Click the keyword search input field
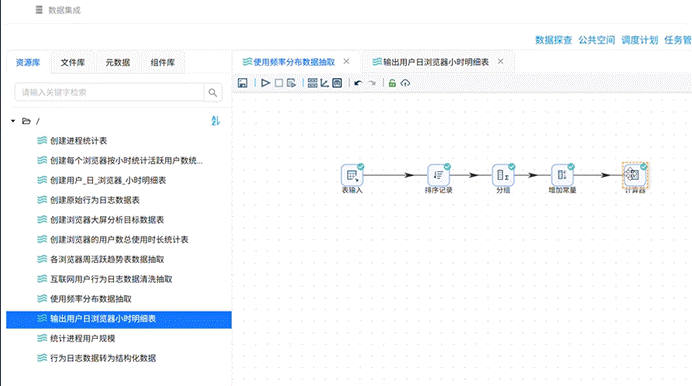This screenshot has width=692, height=386. 109,93
